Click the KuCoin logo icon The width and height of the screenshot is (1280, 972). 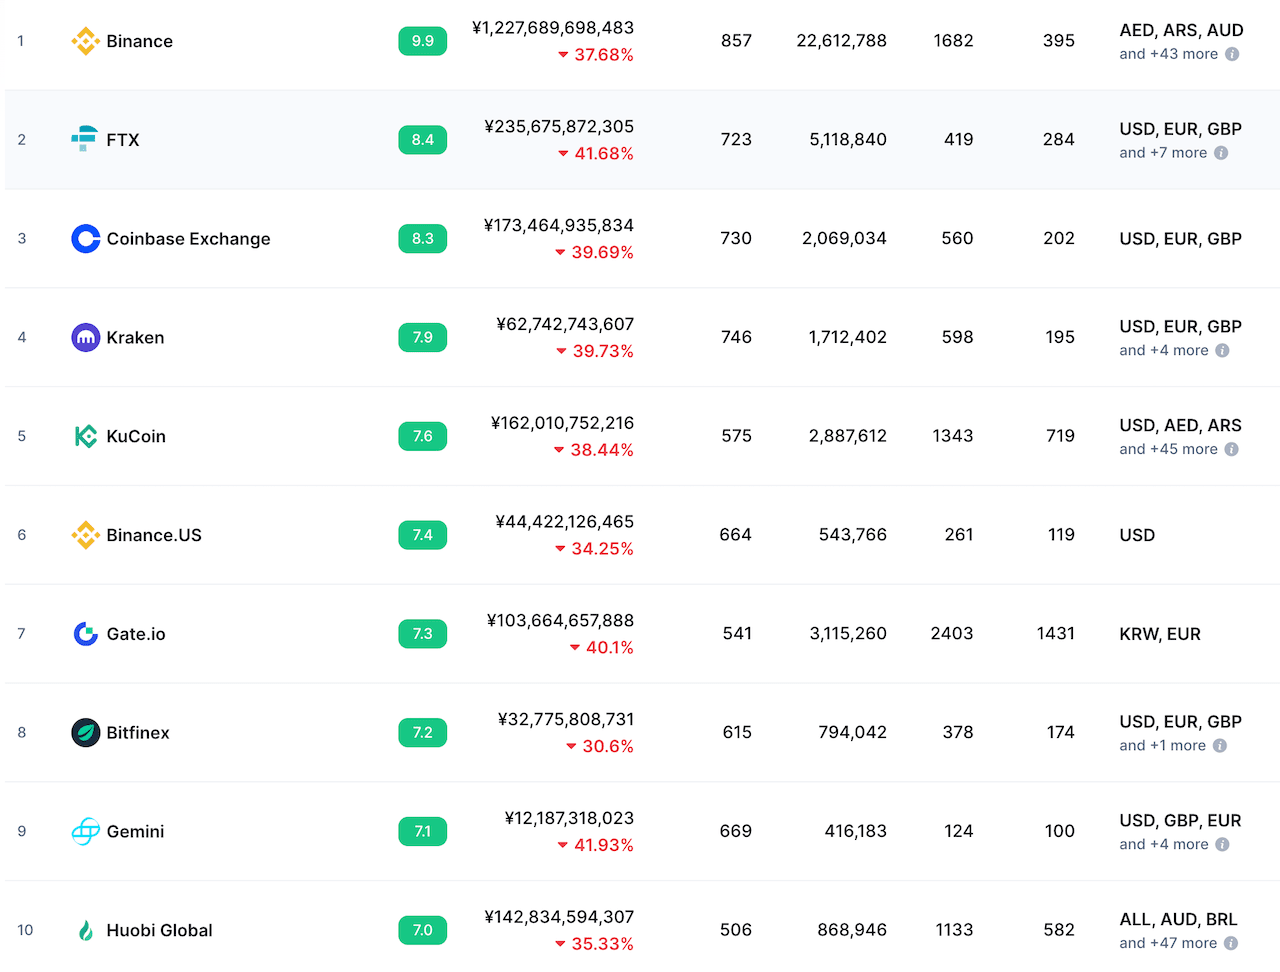pos(86,436)
